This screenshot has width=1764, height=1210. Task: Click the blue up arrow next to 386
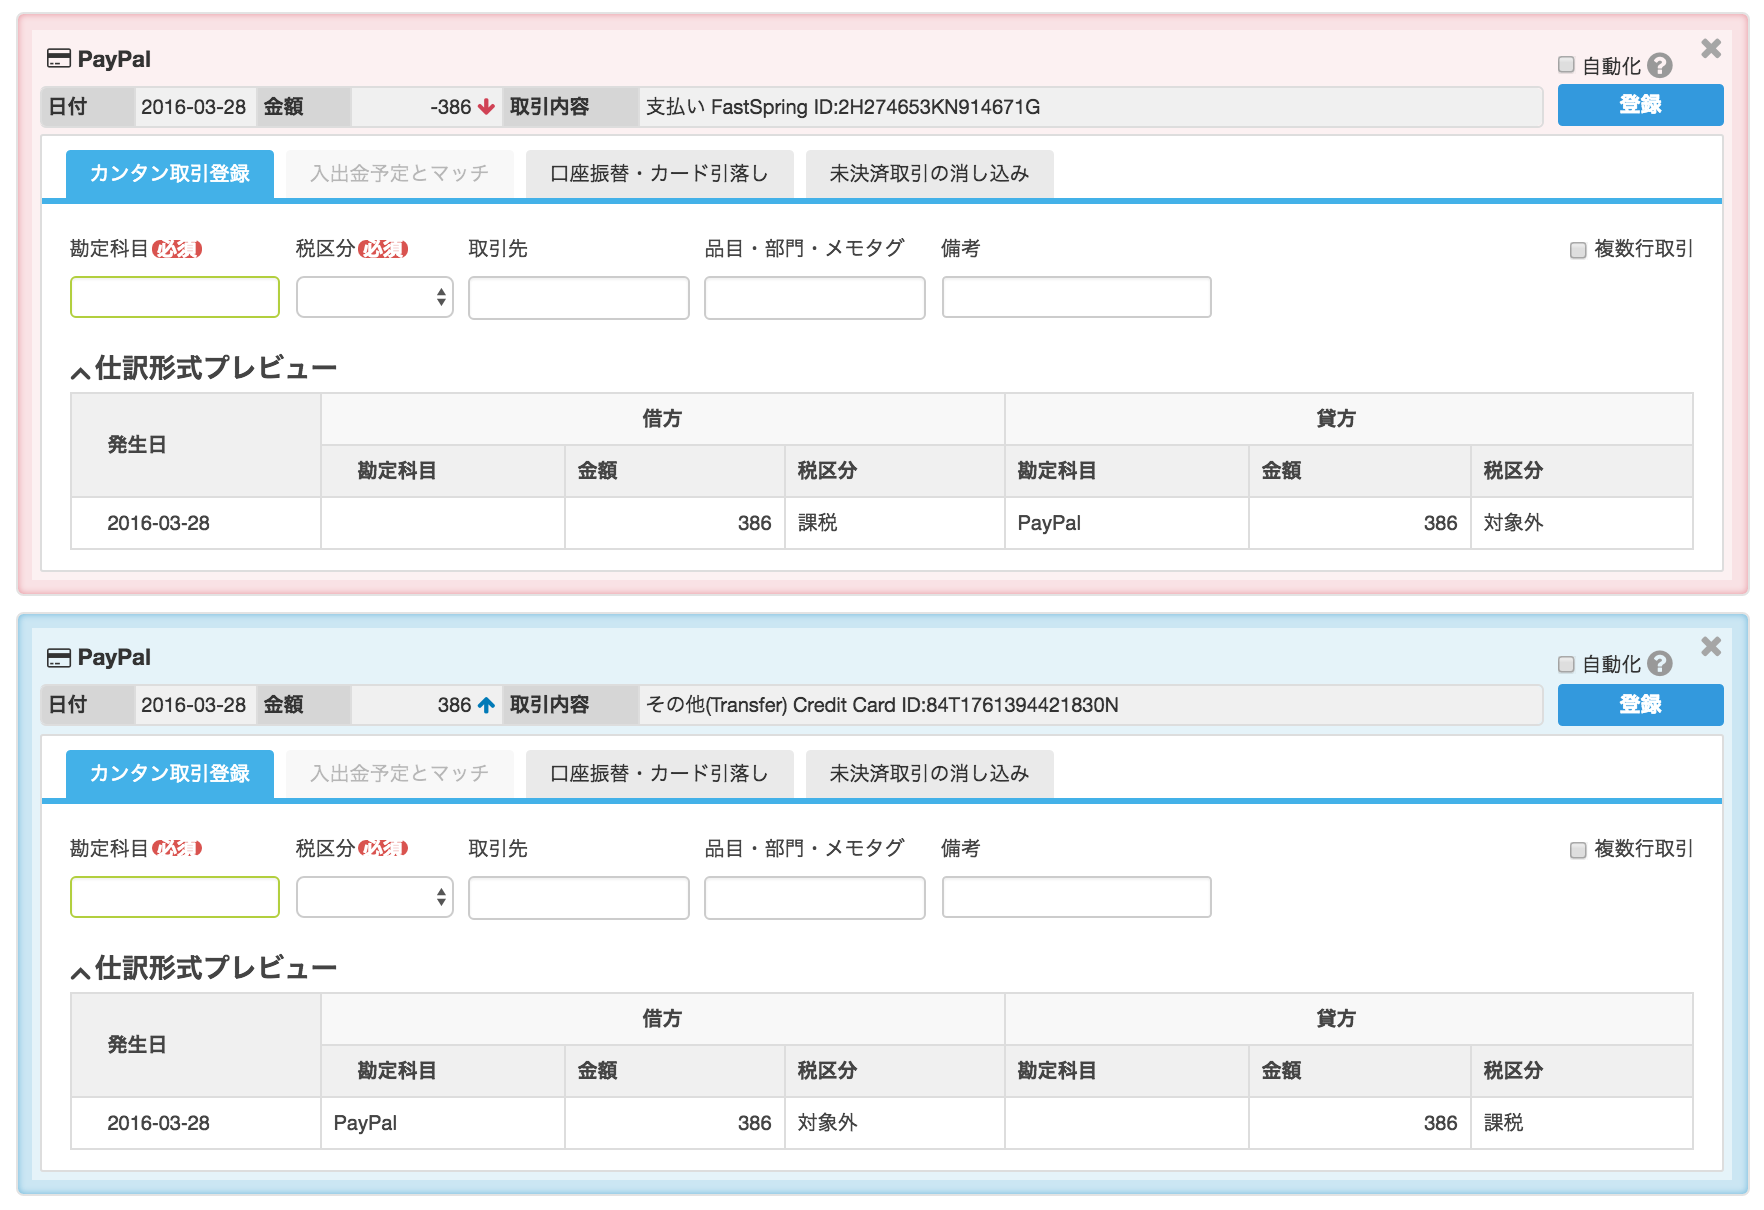[x=486, y=705]
